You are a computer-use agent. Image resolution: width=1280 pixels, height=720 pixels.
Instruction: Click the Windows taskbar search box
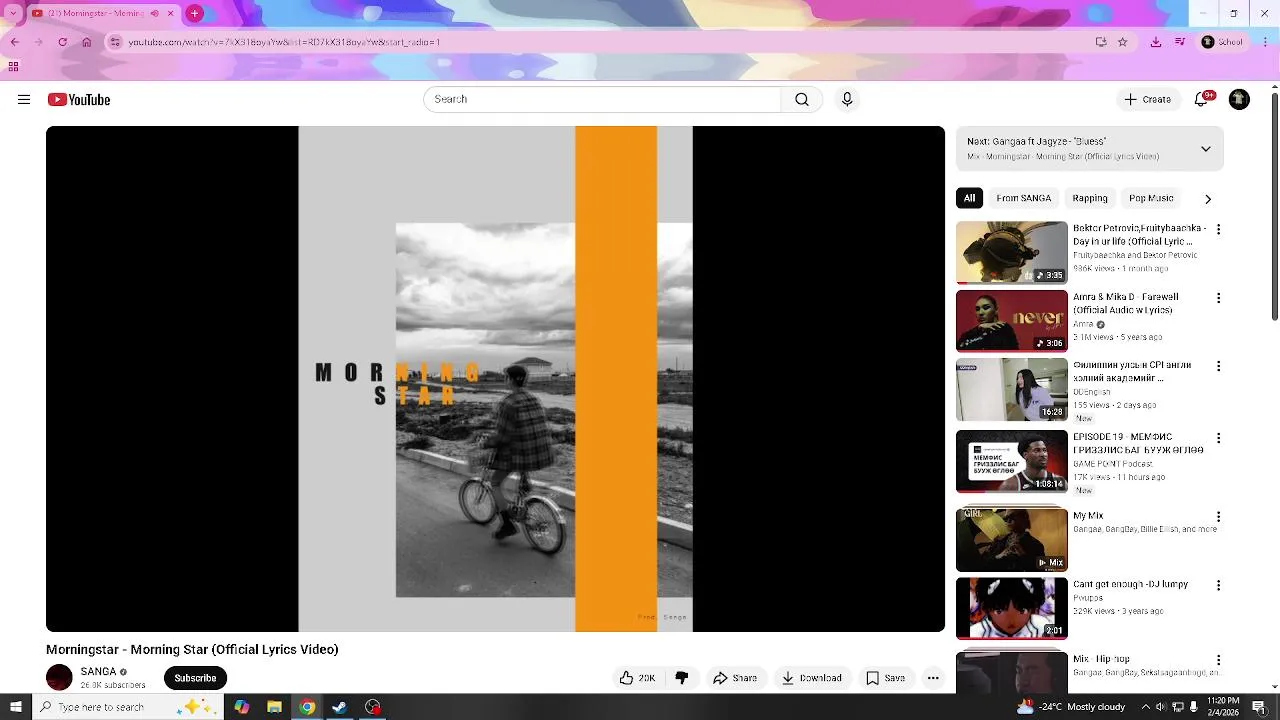130,707
